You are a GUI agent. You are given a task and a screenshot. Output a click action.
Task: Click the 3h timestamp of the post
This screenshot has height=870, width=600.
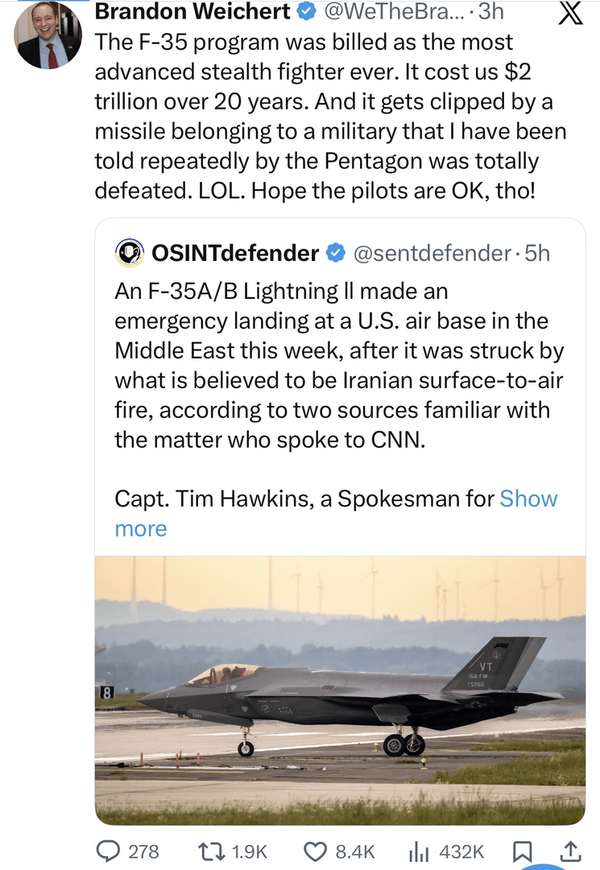click(491, 13)
